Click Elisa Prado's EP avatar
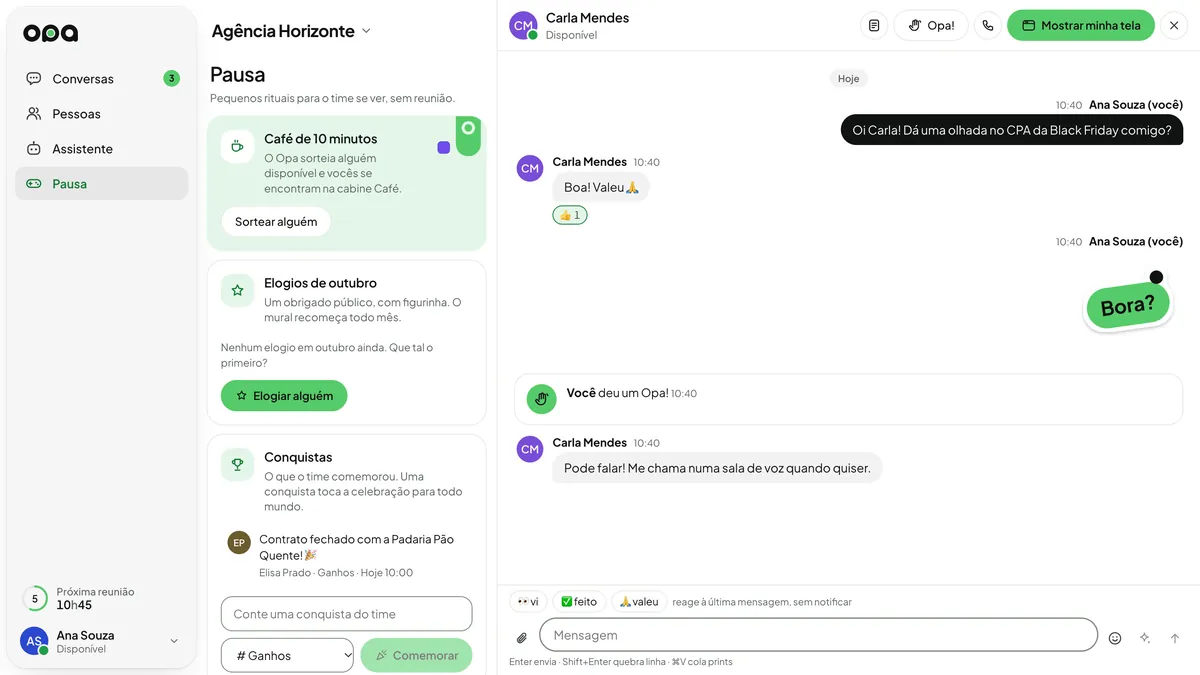 point(239,543)
